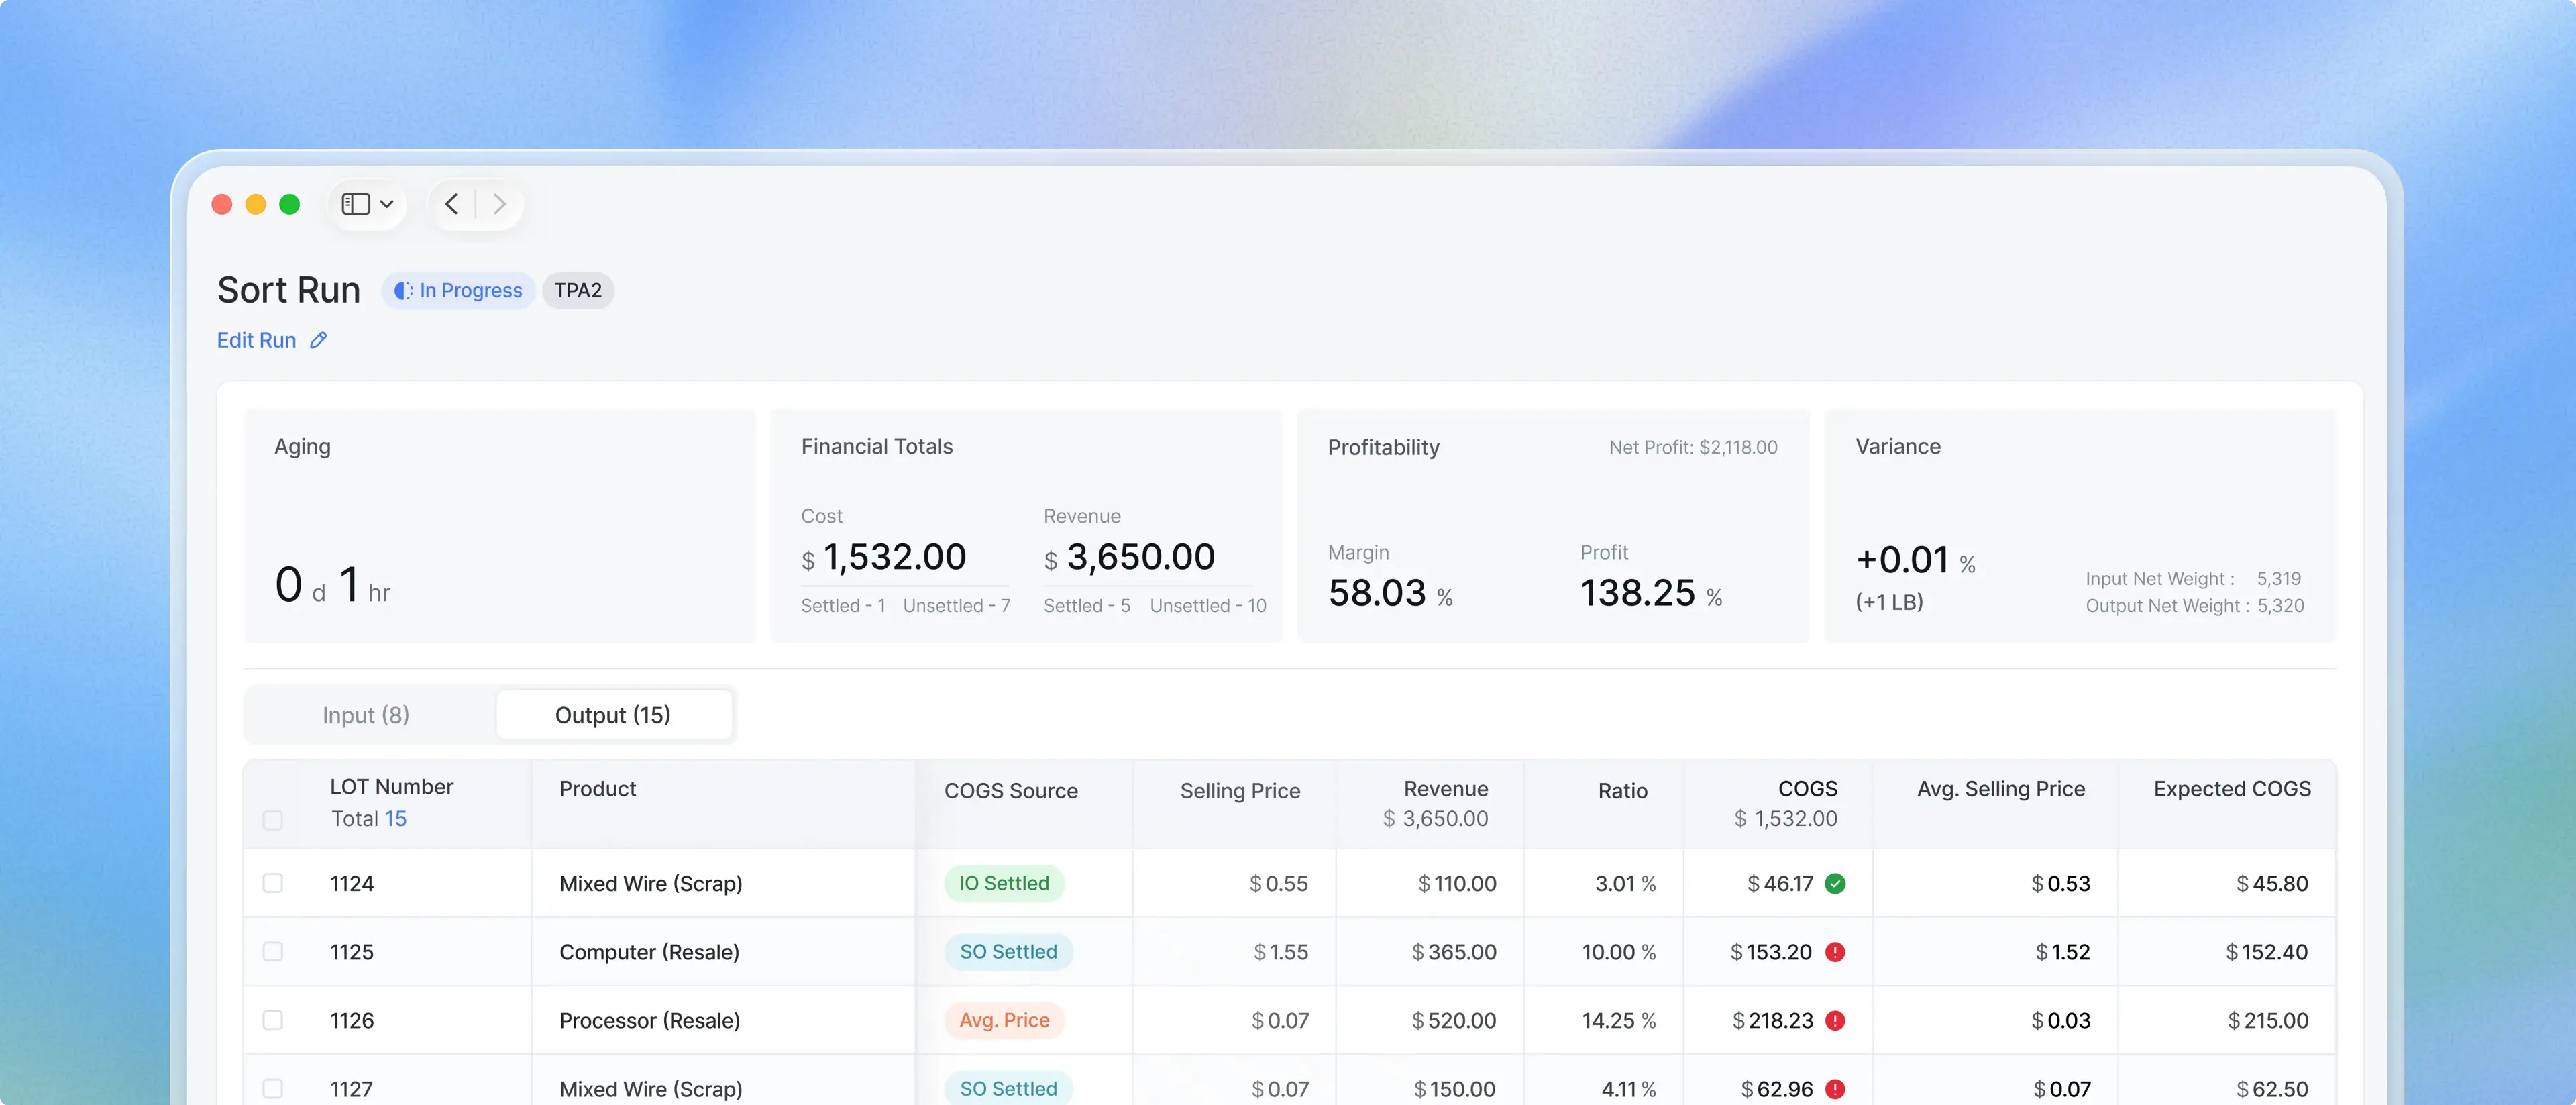Select LOT number 1127
The height and width of the screenshot is (1105, 2576).
coord(352,1089)
